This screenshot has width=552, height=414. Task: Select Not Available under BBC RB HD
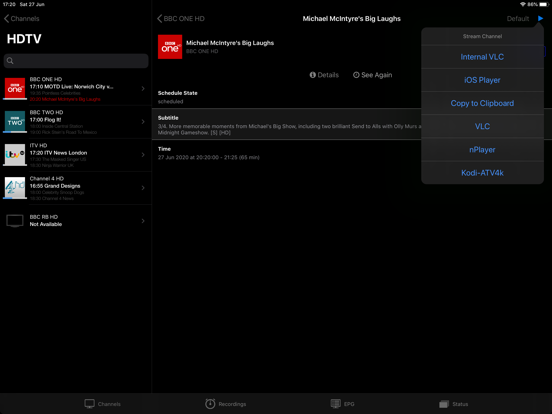(x=46, y=224)
